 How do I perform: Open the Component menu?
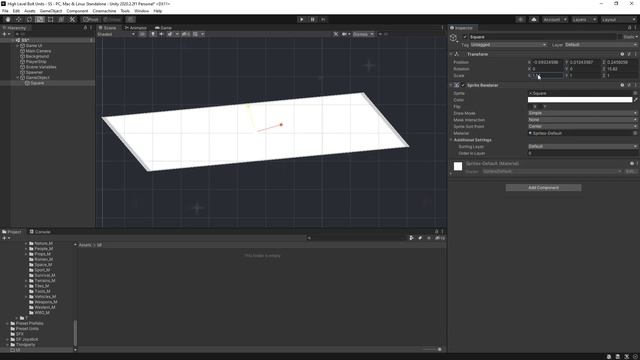click(77, 11)
